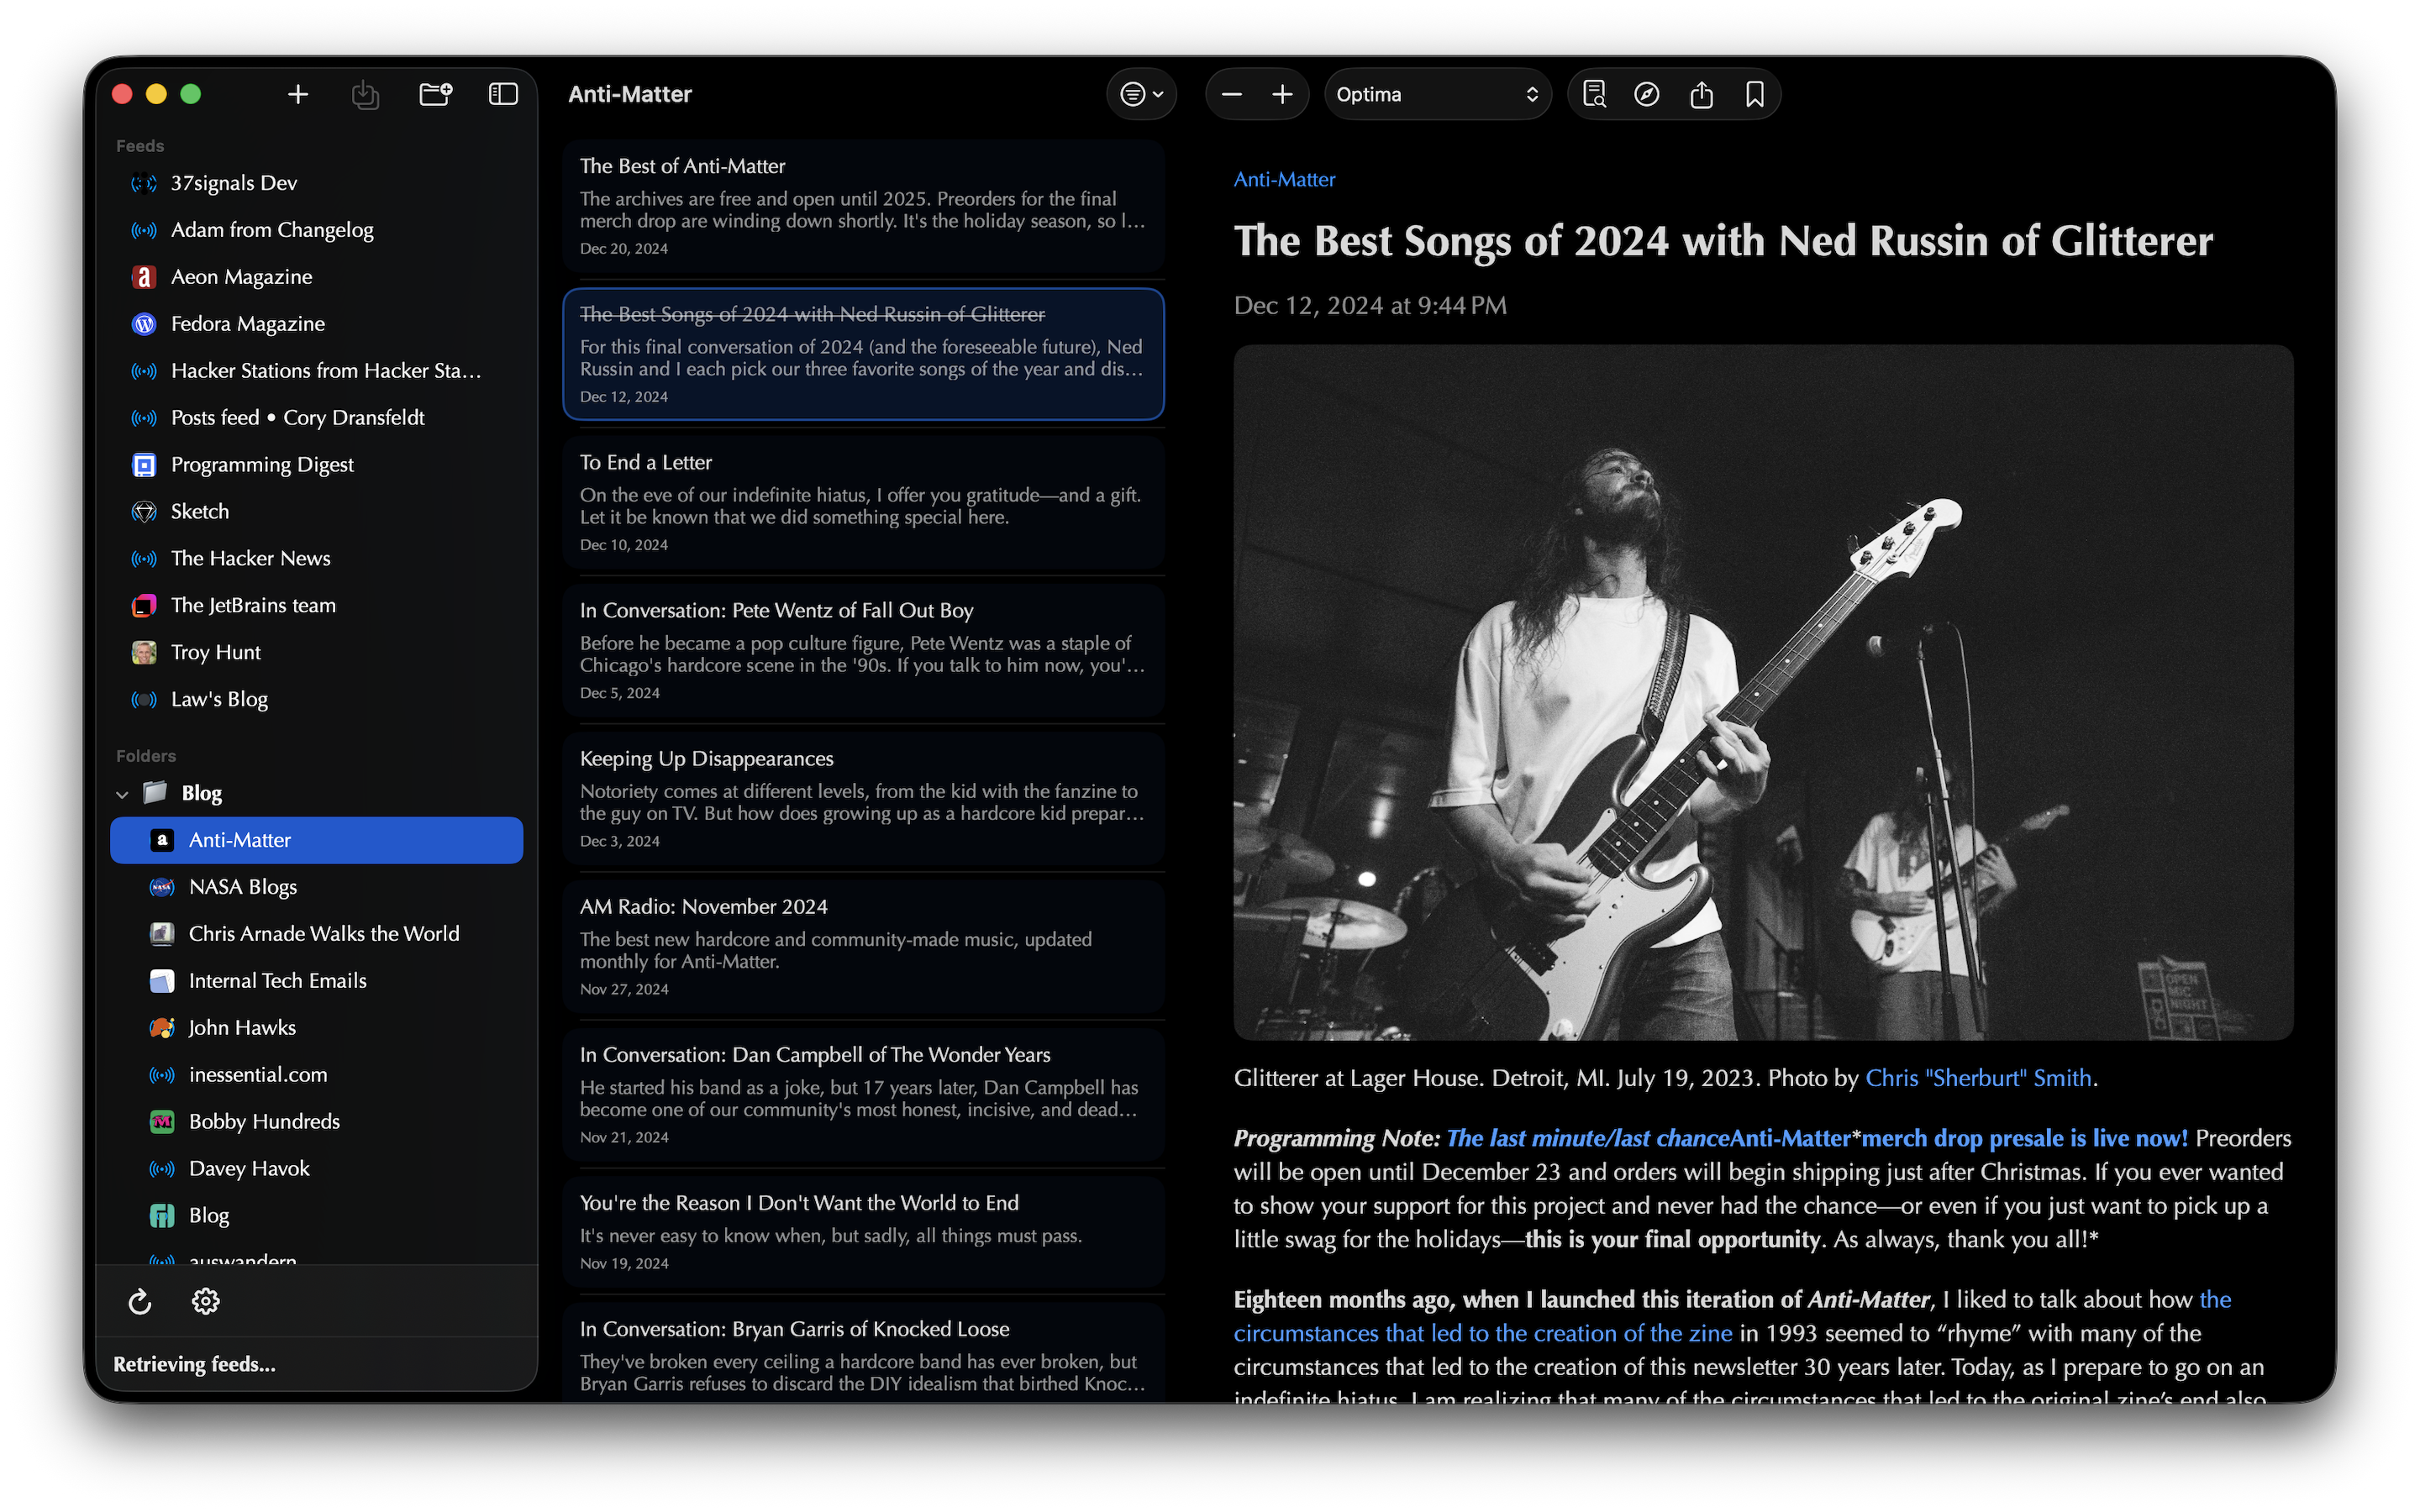Star the article with the bookmark icon
The height and width of the screenshot is (1512, 2420).
[1755, 94]
